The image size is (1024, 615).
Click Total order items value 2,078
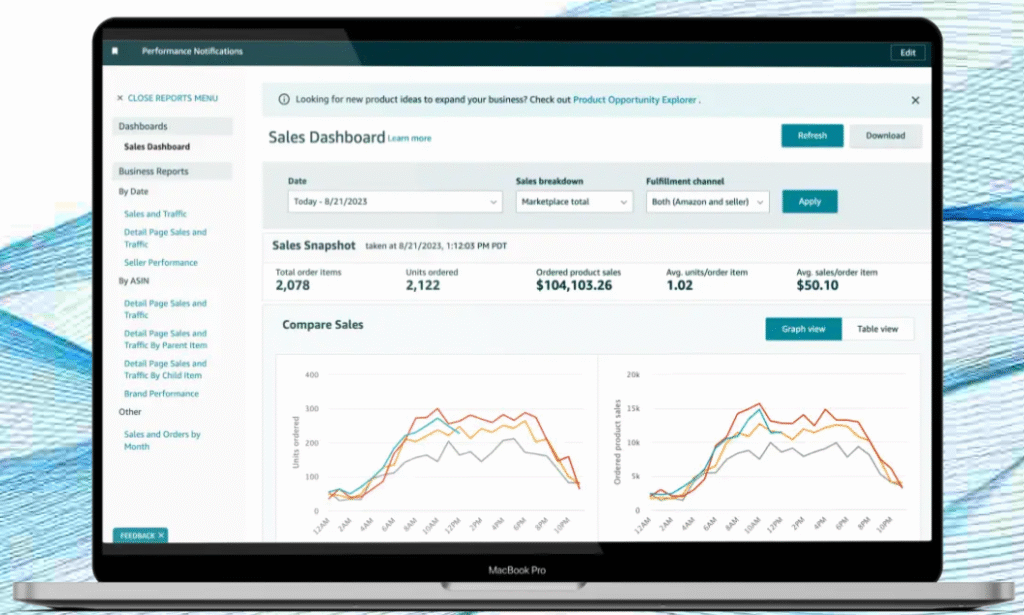(x=293, y=285)
